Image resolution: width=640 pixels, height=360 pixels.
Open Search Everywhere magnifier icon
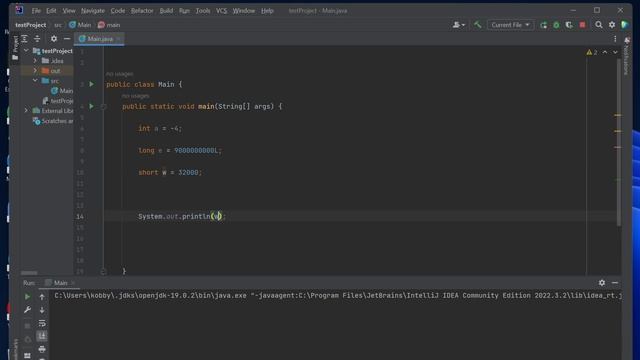coord(598,25)
